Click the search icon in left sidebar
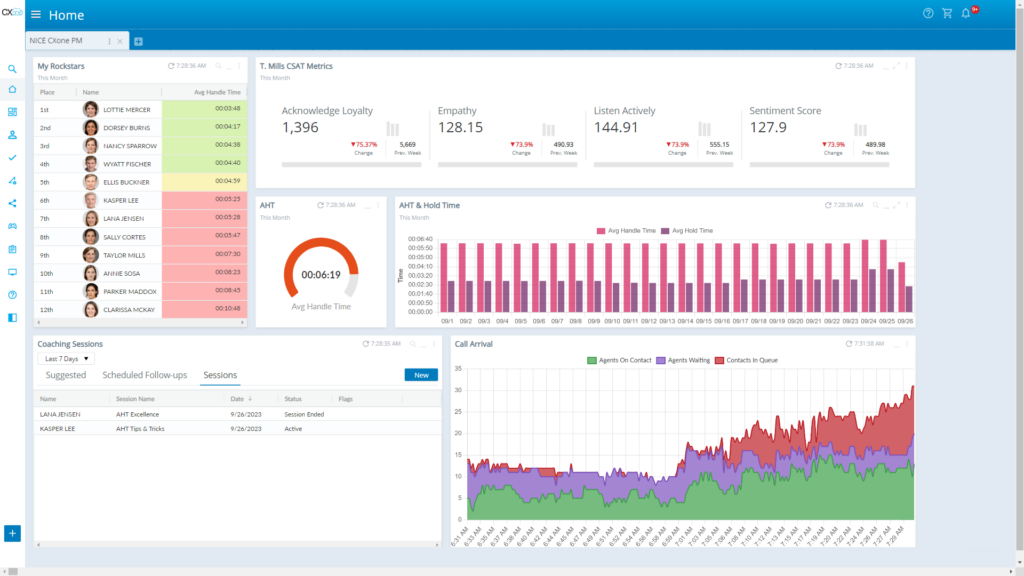 [12, 69]
